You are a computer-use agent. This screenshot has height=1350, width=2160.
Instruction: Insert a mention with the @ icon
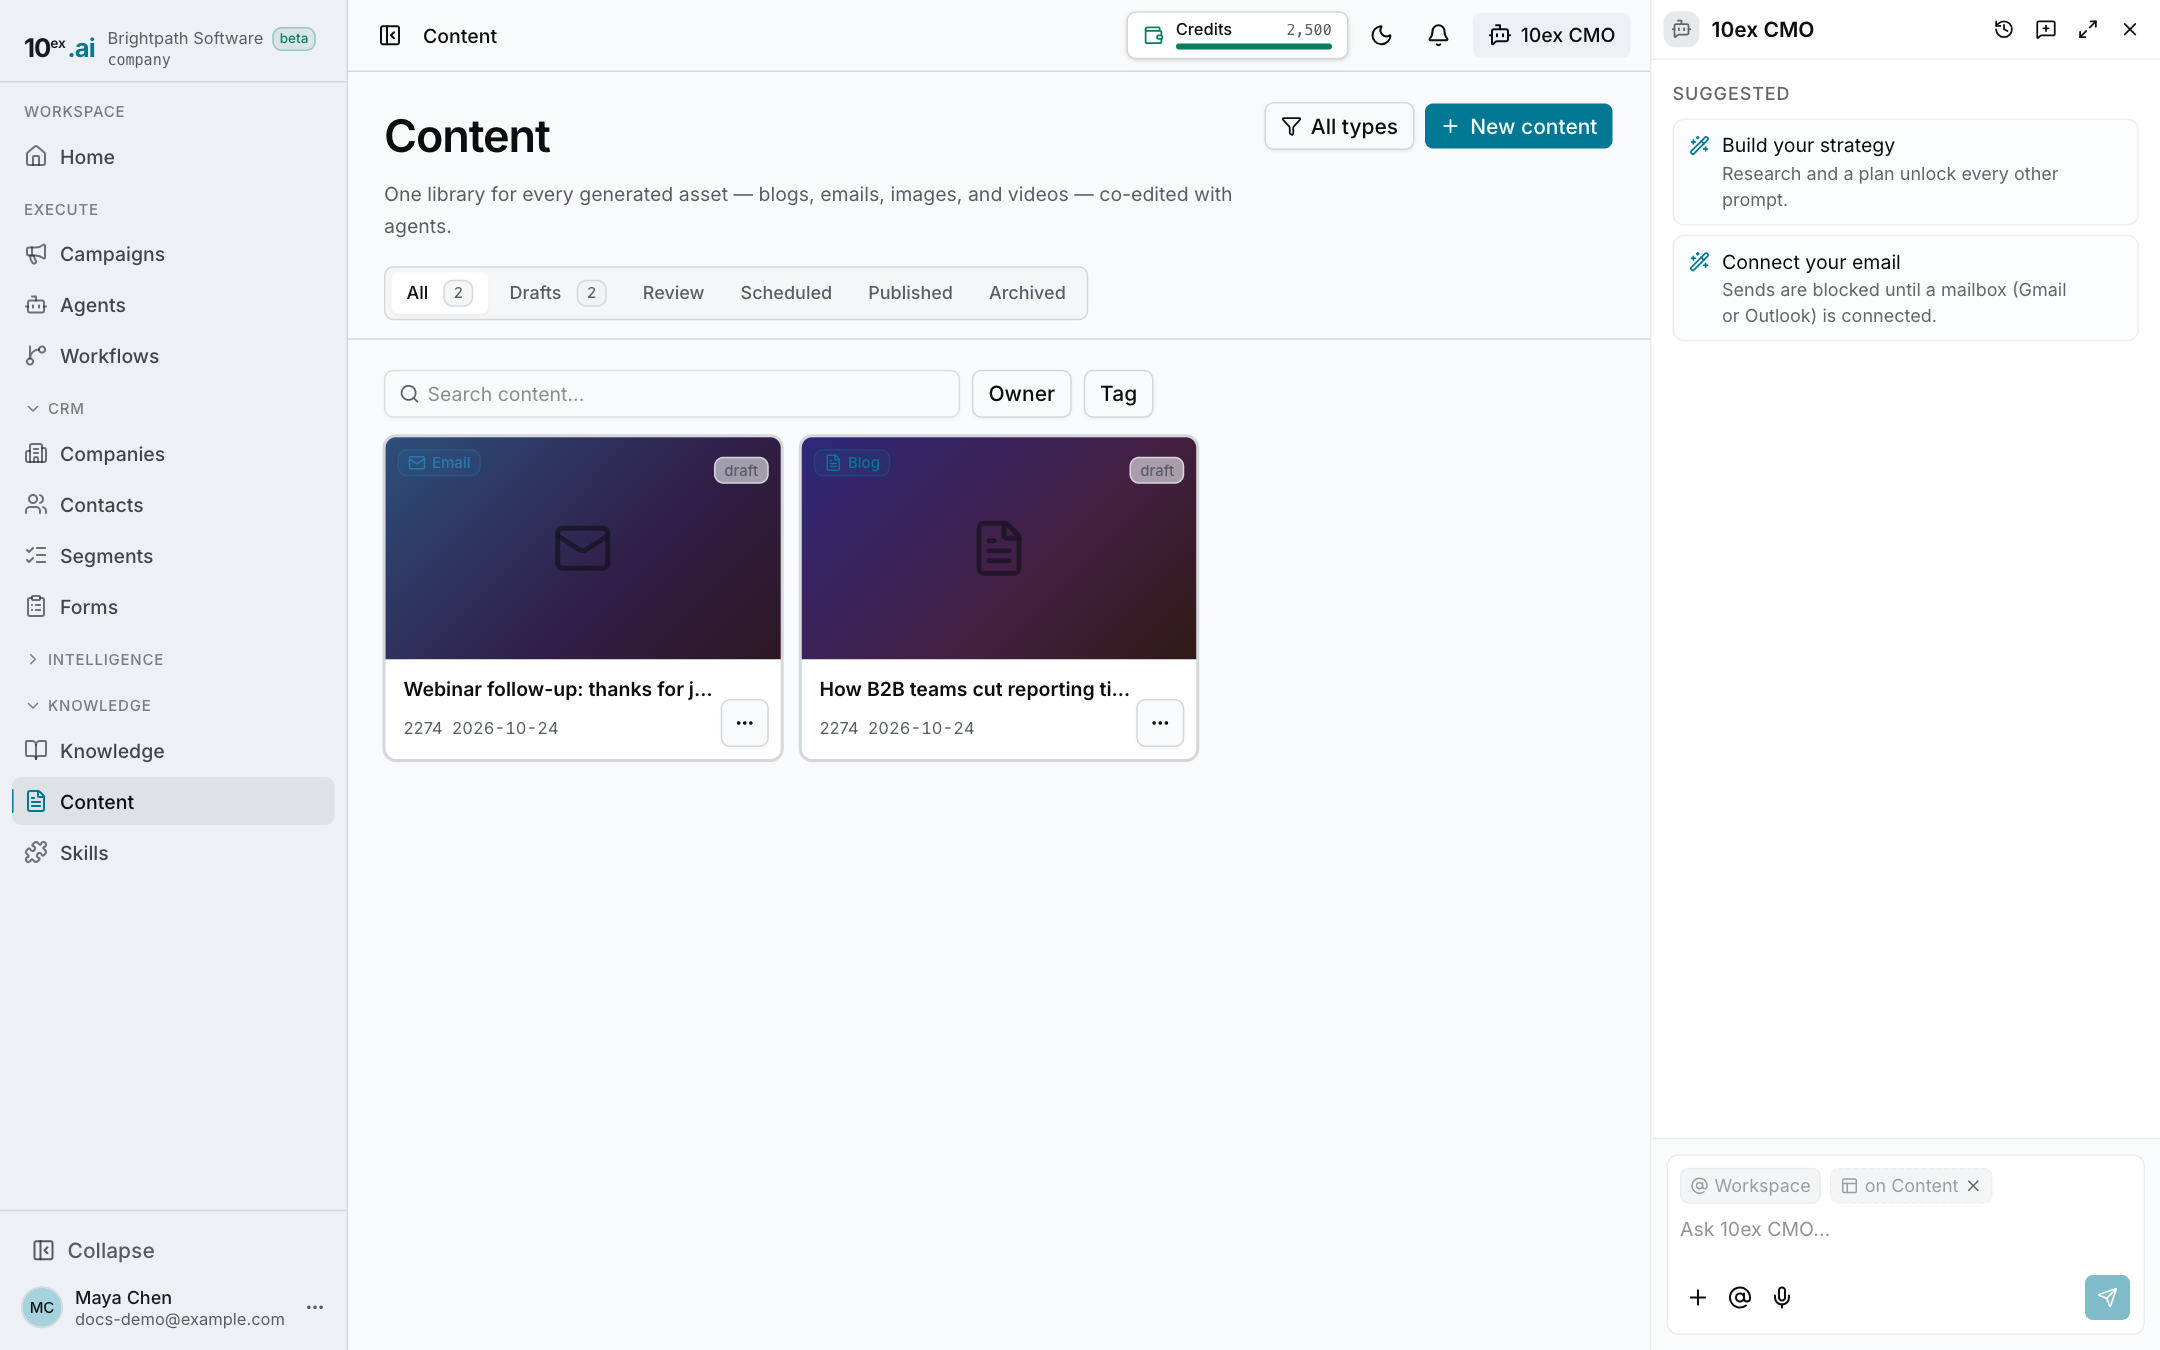point(1739,1297)
